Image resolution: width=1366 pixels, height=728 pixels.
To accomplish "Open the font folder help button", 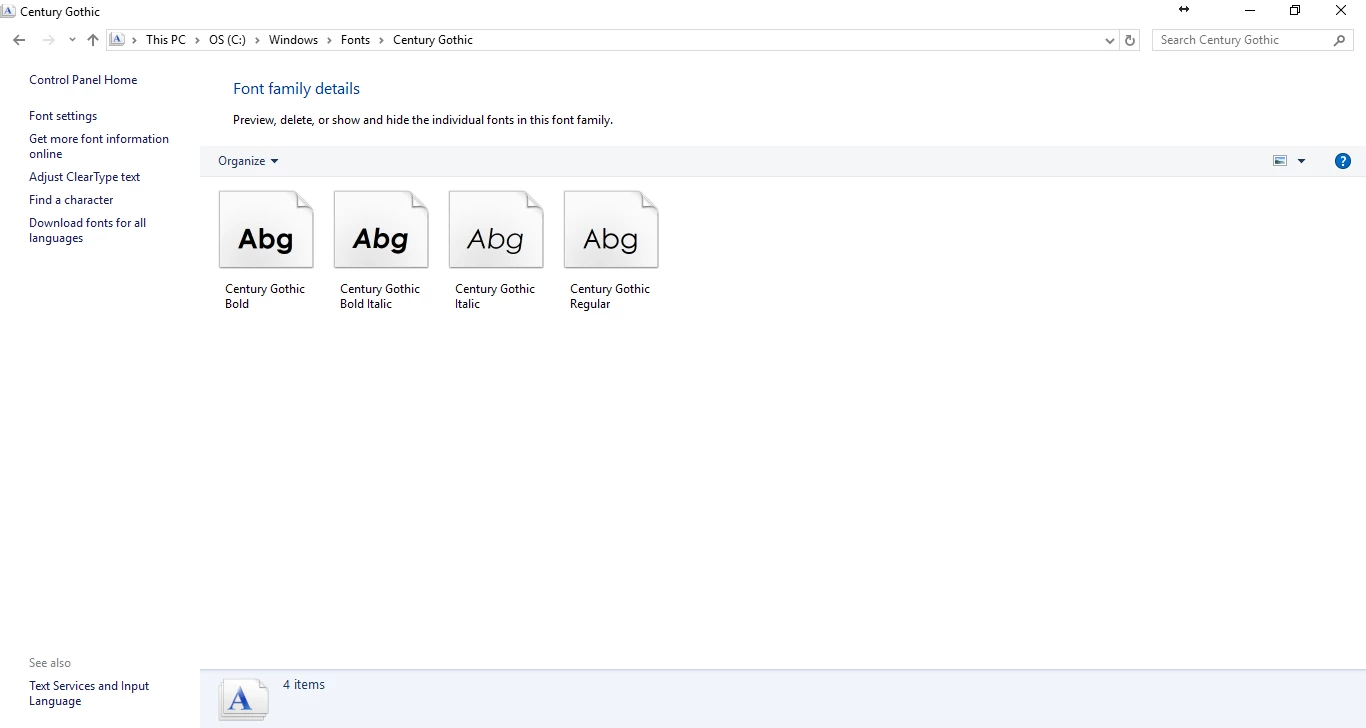I will pyautogui.click(x=1343, y=161).
